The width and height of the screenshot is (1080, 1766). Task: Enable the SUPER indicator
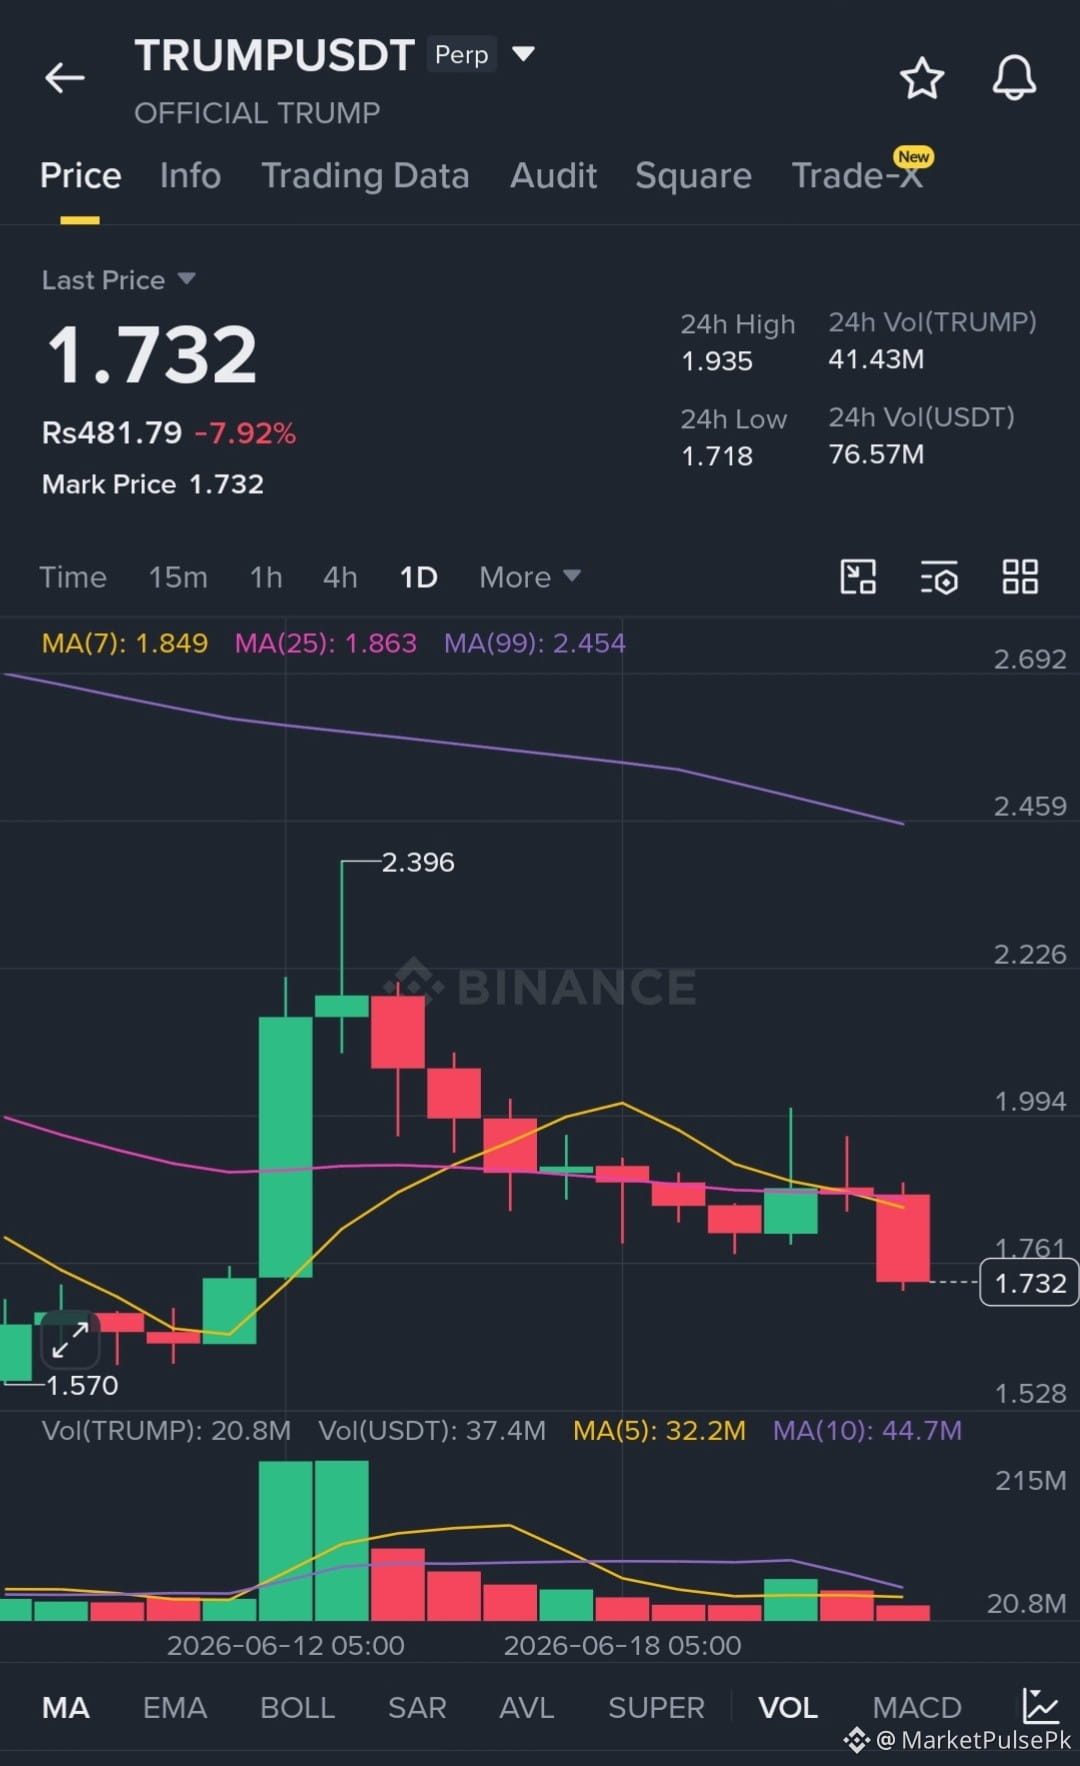[656, 1707]
